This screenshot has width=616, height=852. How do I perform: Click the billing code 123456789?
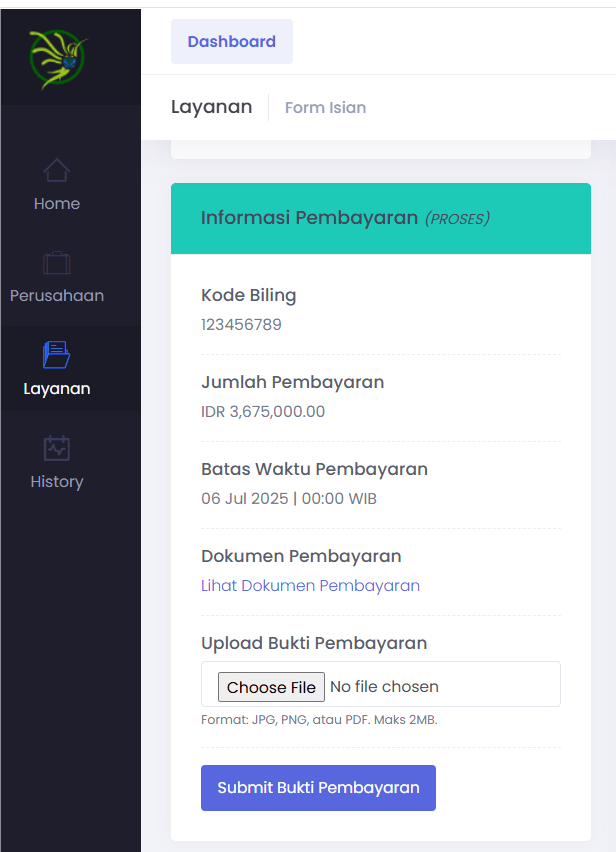[241, 325]
